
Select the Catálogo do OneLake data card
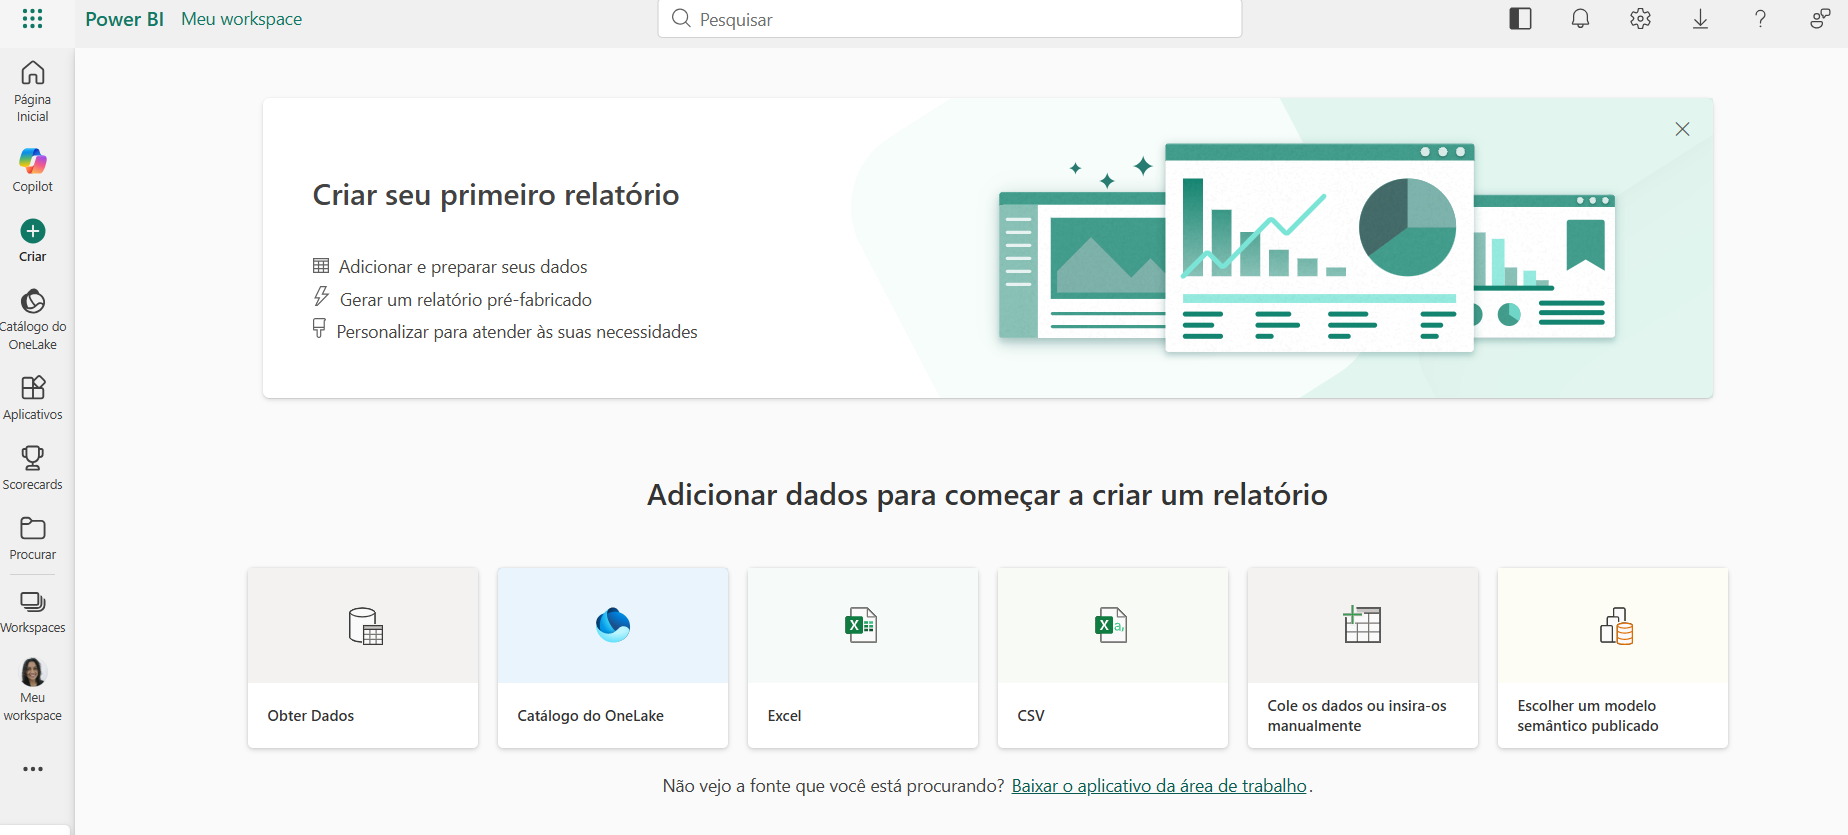(613, 658)
